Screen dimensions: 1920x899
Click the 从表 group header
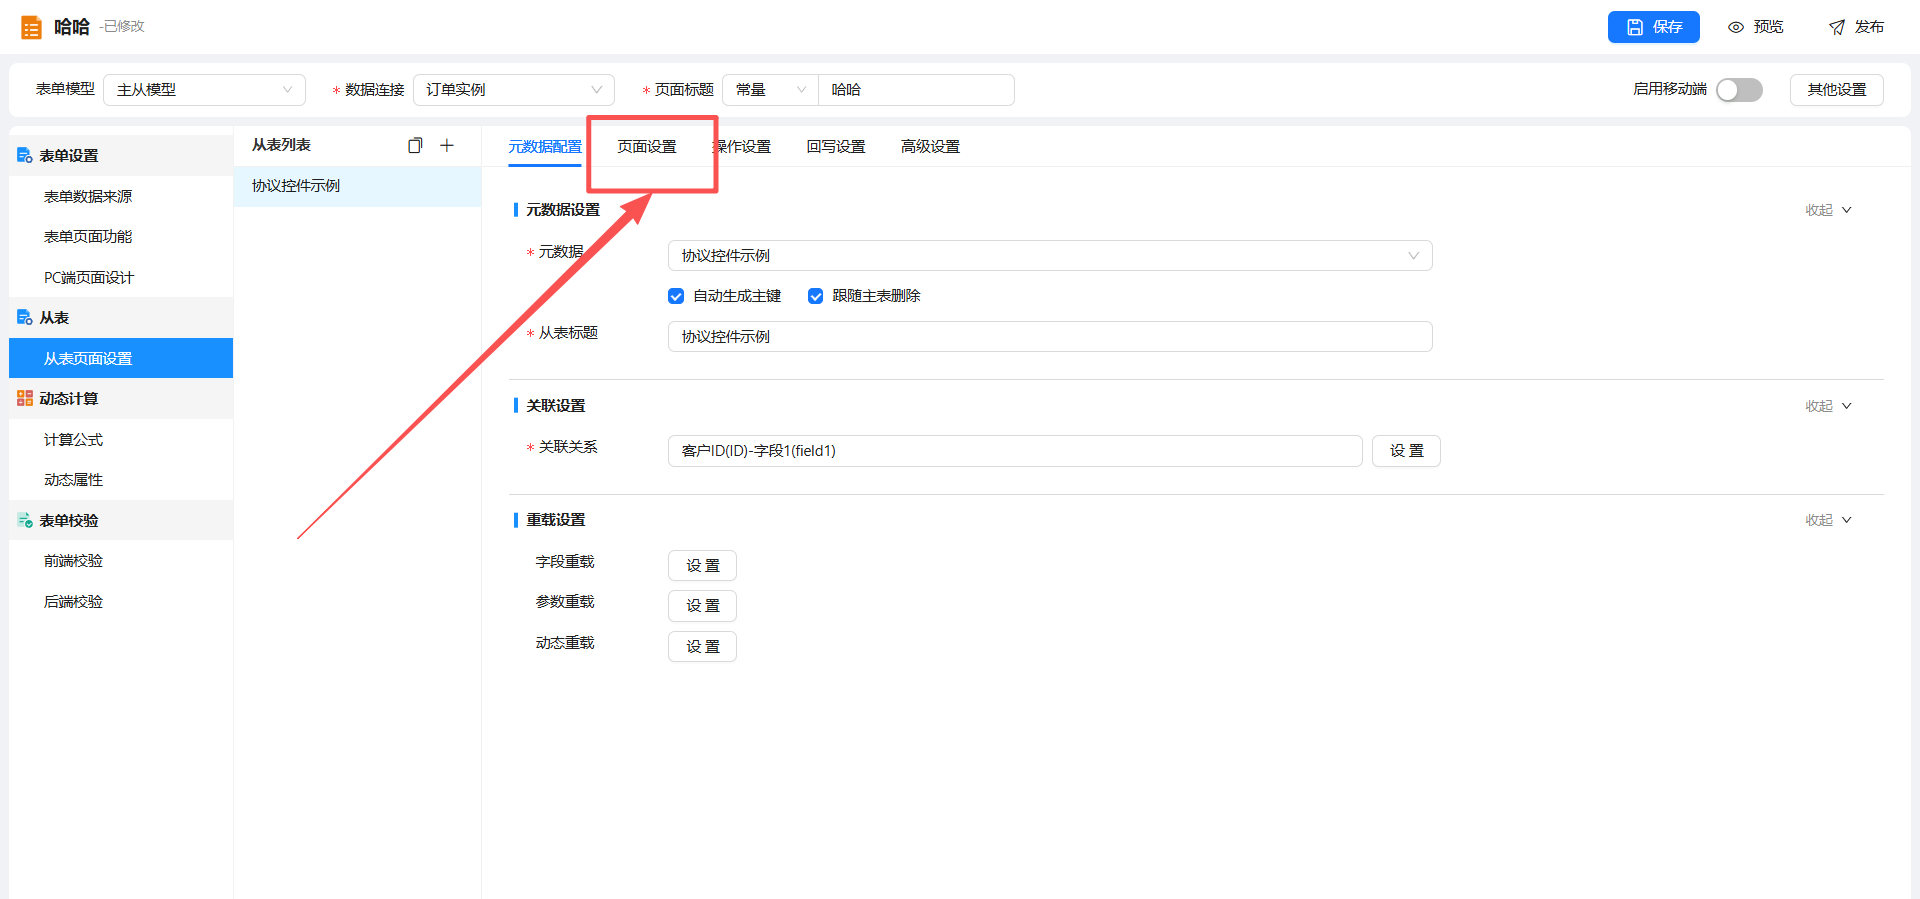121,317
